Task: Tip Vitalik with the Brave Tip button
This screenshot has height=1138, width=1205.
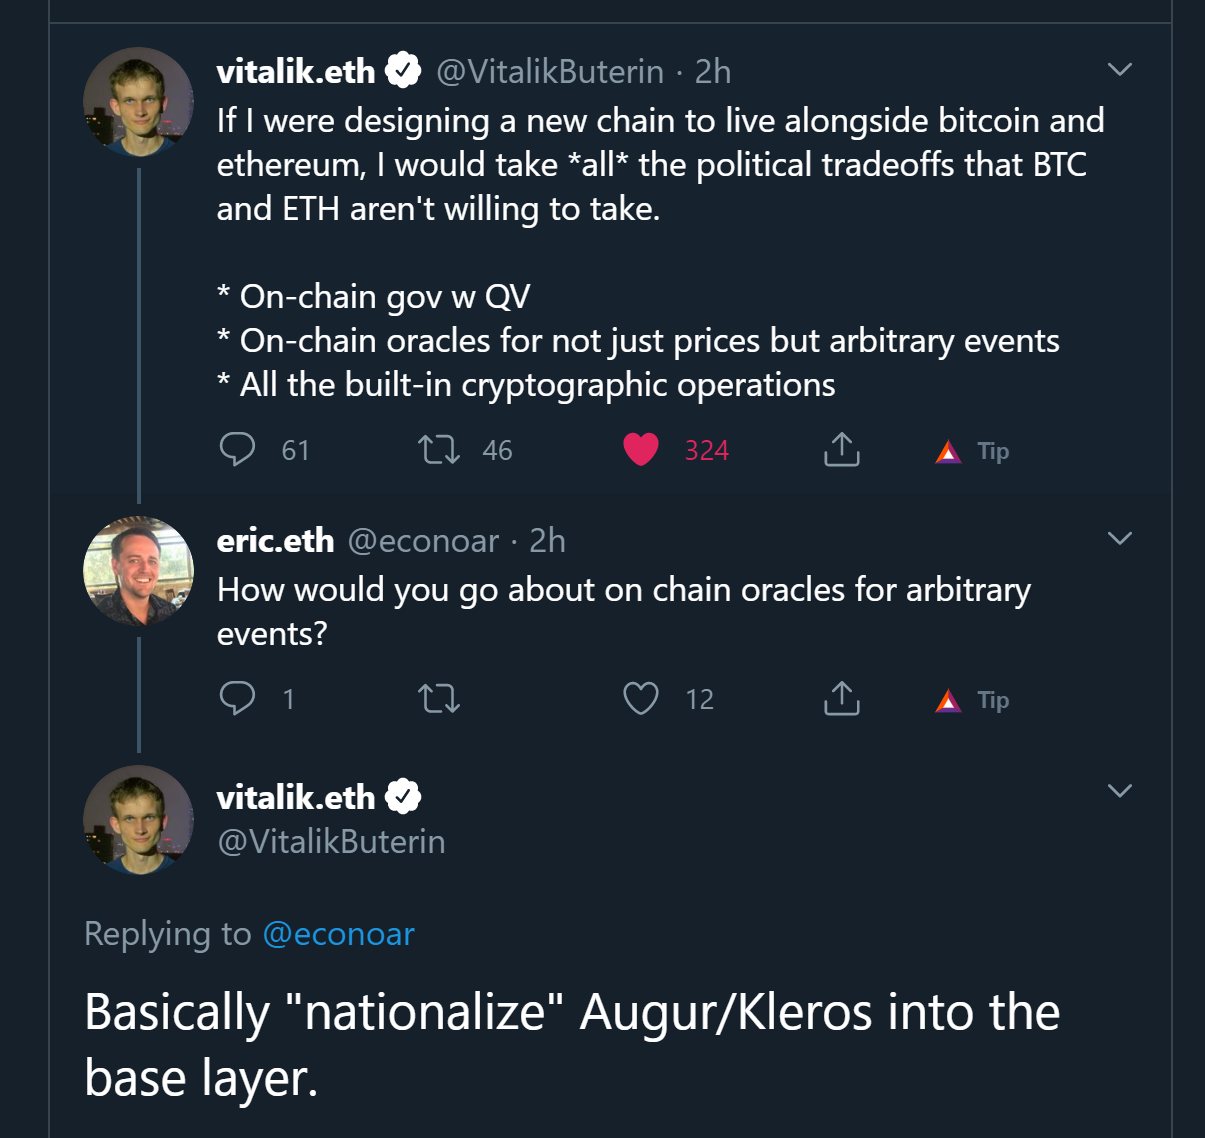Action: [972, 452]
